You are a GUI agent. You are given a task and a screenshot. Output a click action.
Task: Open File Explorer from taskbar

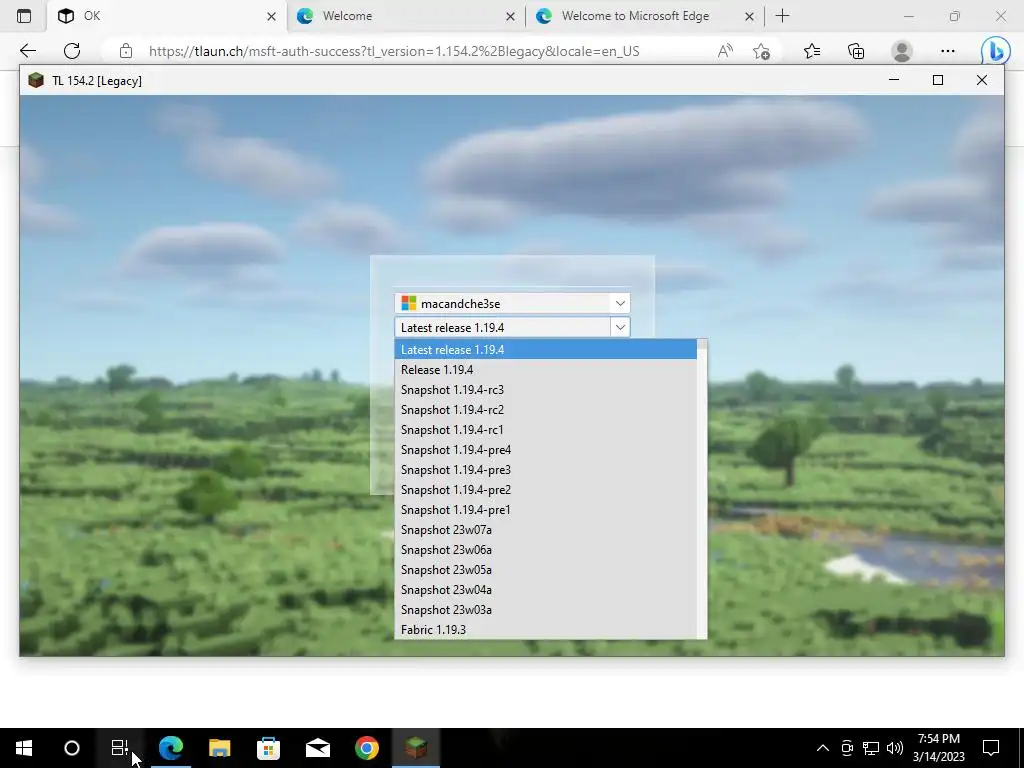(x=219, y=748)
